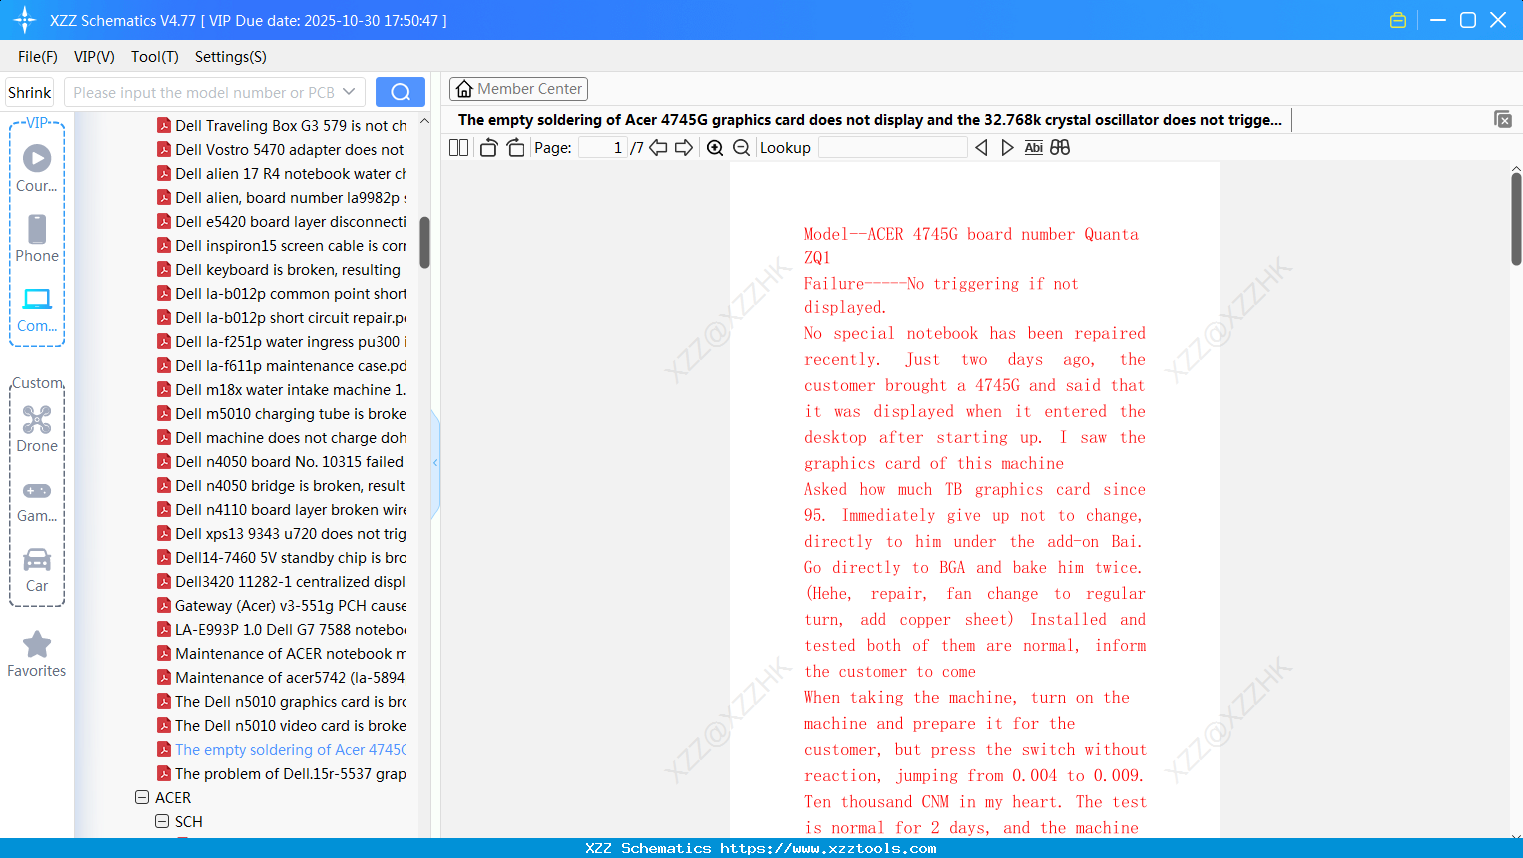The height and width of the screenshot is (858, 1523).
Task: Click the XZZ website link in status bar
Action: [x=828, y=848]
